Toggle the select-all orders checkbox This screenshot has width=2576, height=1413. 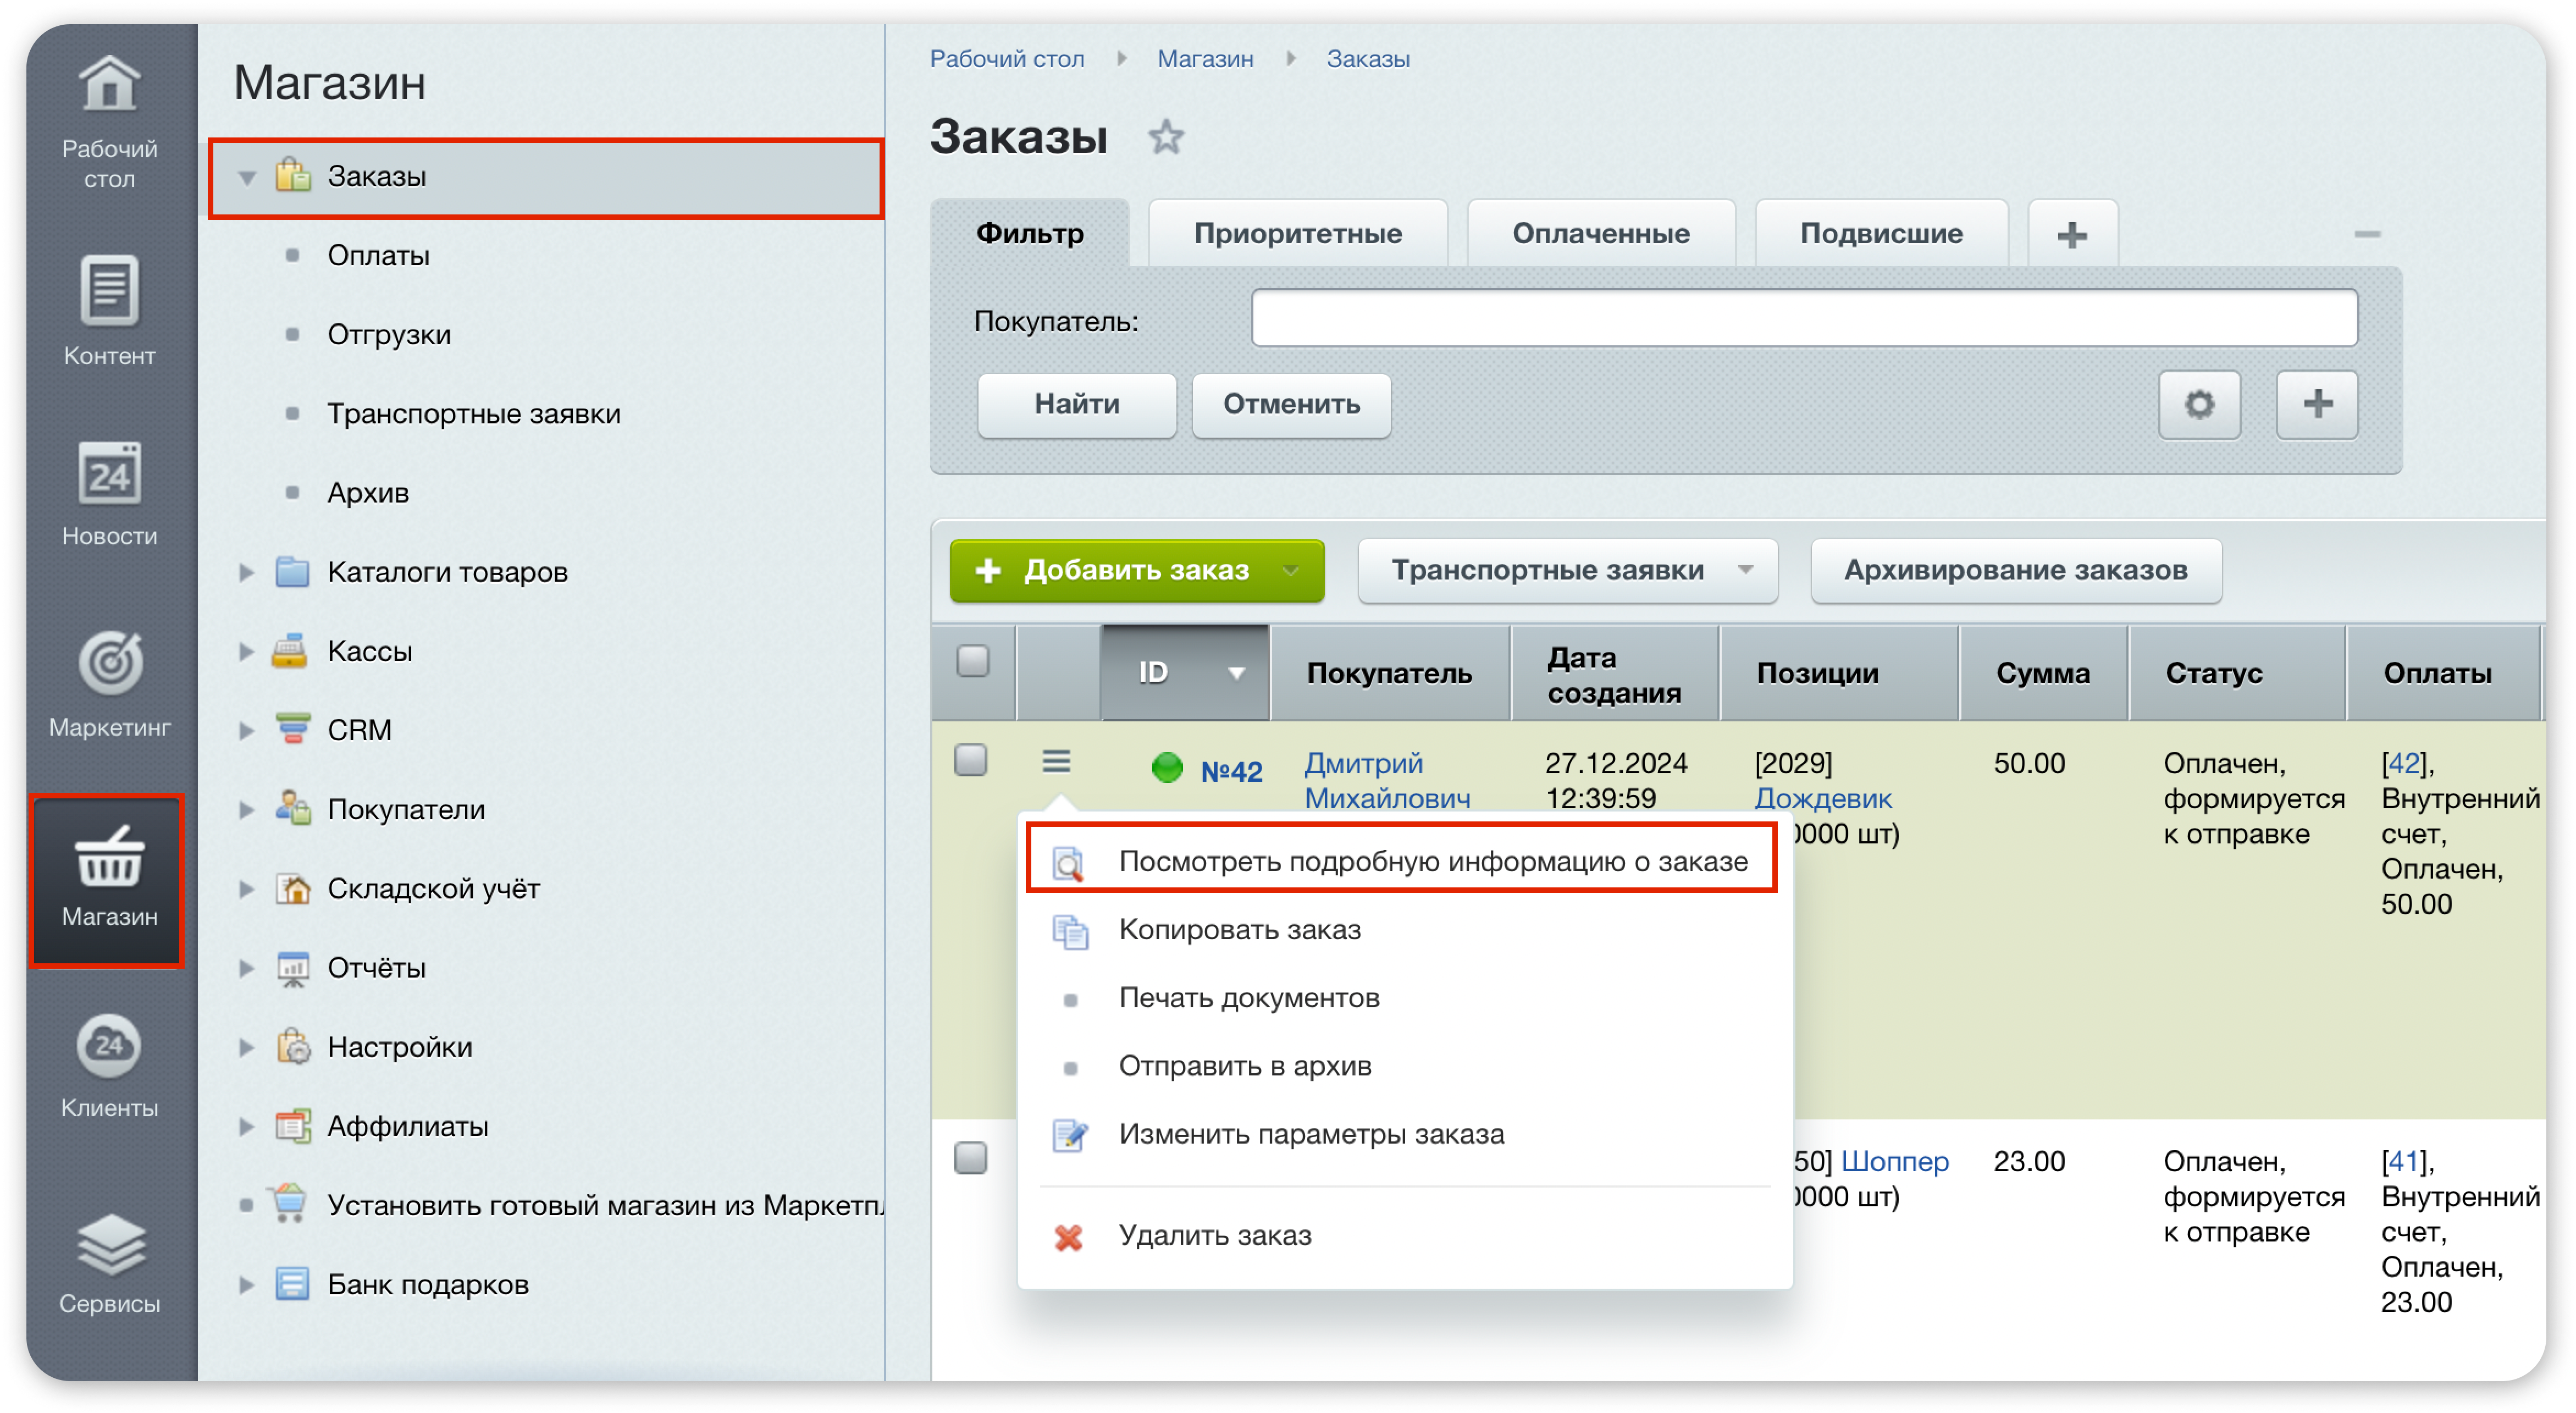pyautogui.click(x=972, y=661)
